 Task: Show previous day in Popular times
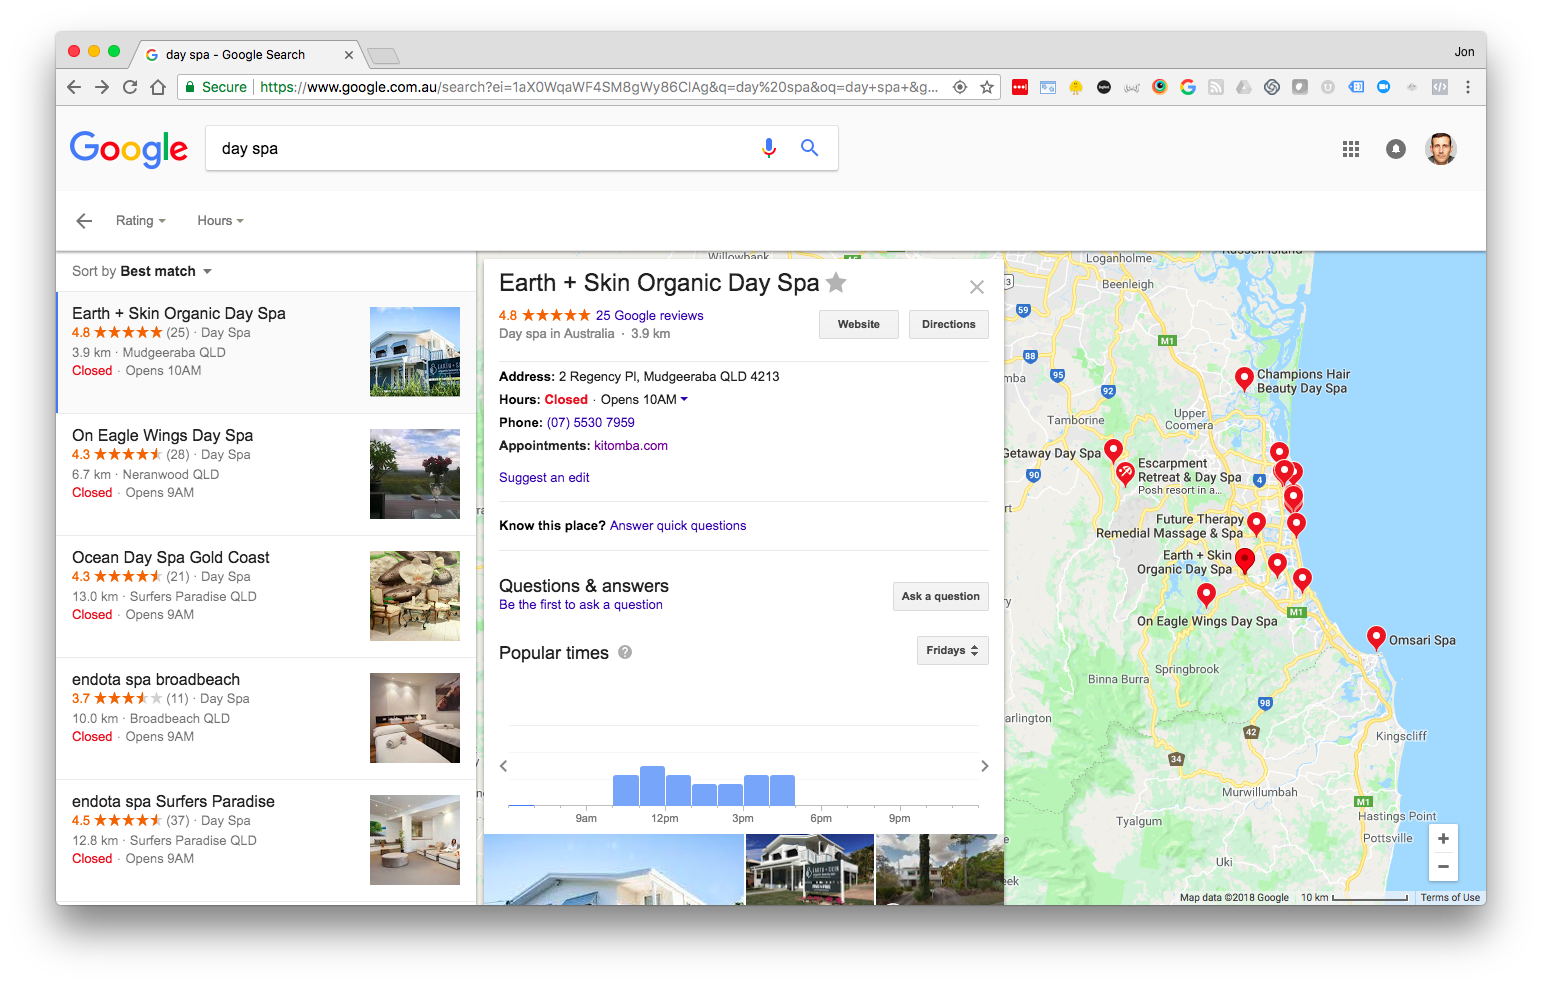504,766
